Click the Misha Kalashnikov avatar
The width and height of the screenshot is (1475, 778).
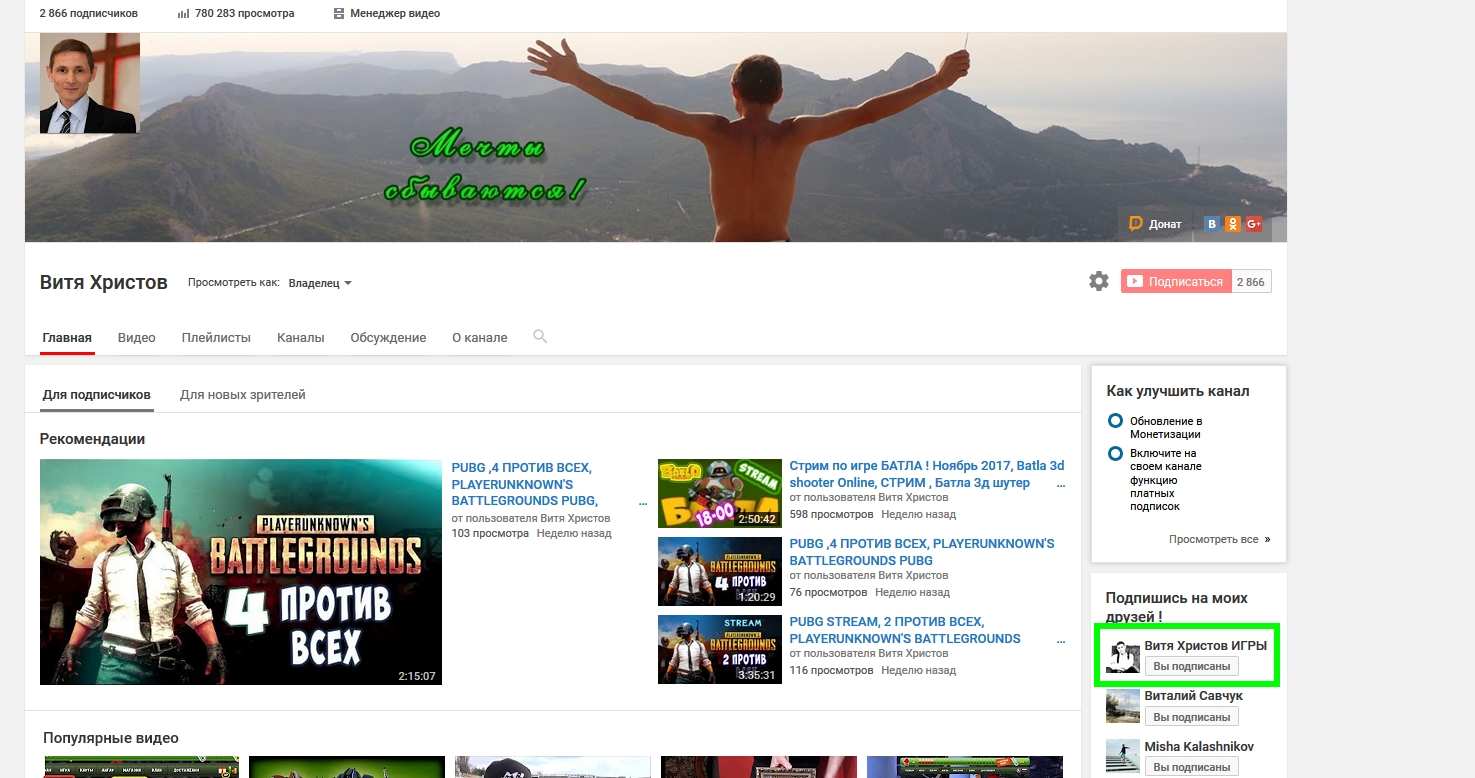coord(1123,757)
